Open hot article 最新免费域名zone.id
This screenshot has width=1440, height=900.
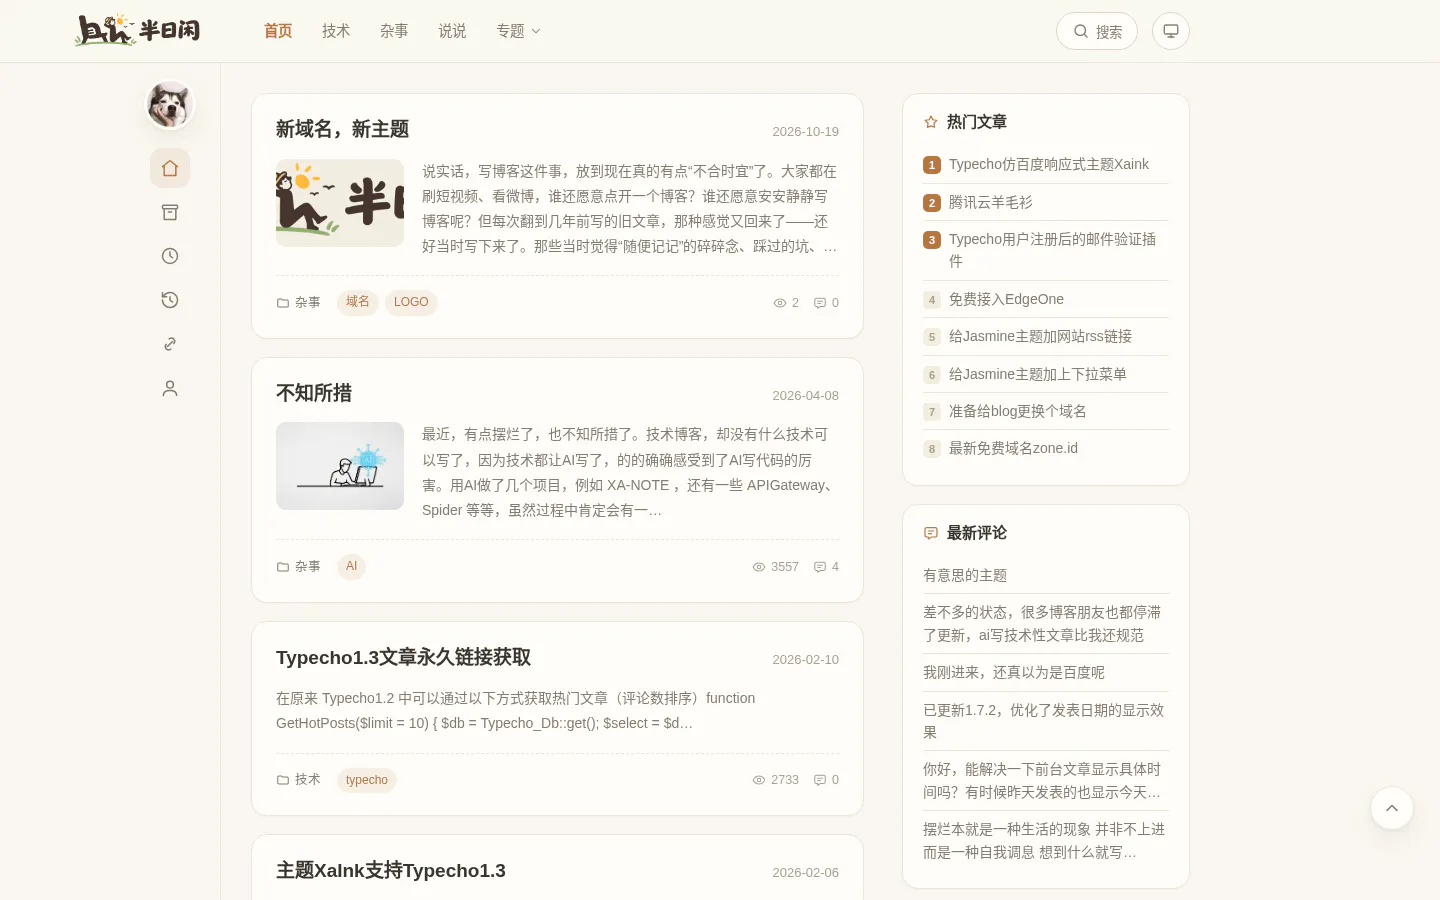(1013, 448)
